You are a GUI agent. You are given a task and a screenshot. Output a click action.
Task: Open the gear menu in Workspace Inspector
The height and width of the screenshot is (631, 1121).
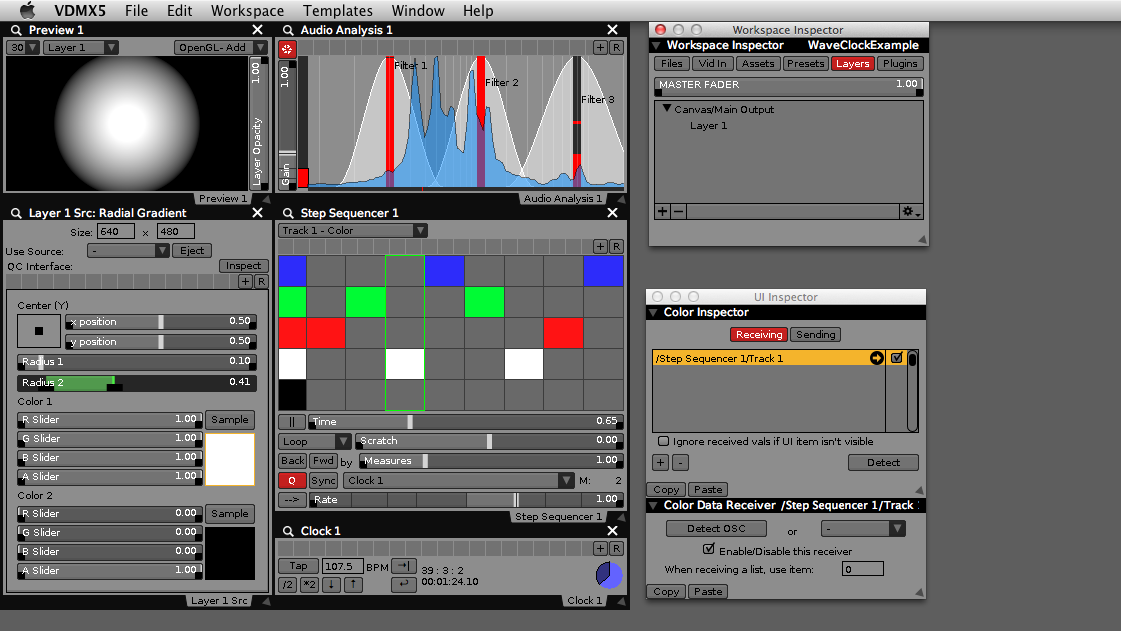coord(911,212)
